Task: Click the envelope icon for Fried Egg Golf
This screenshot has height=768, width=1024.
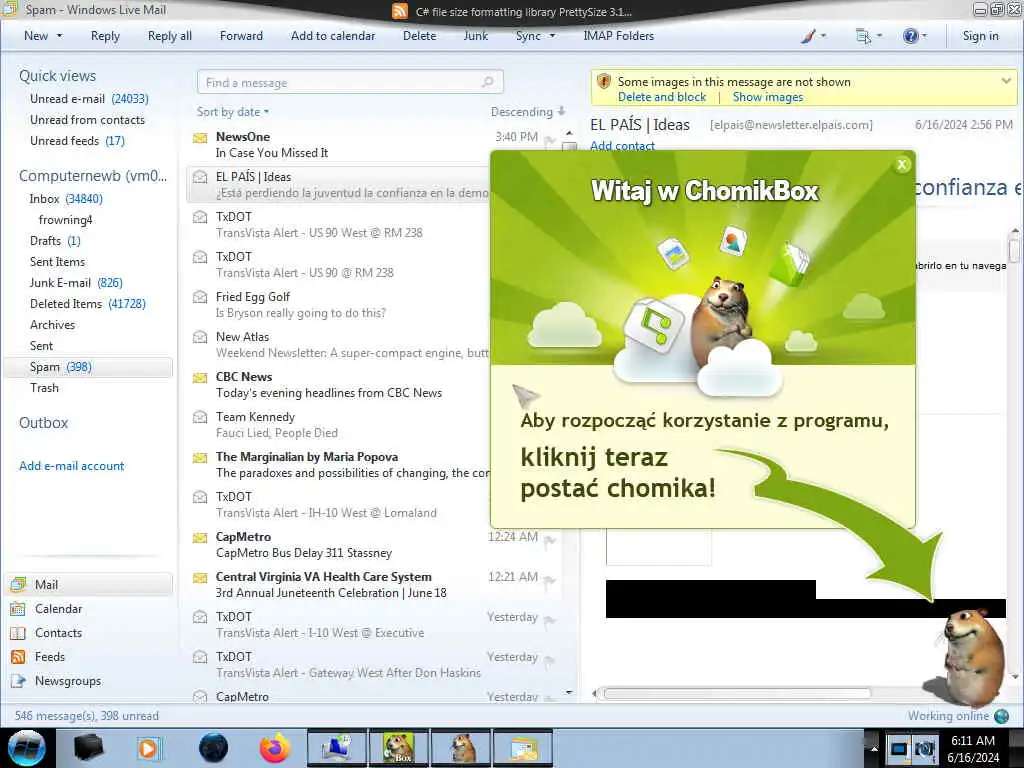Action: tap(200, 297)
